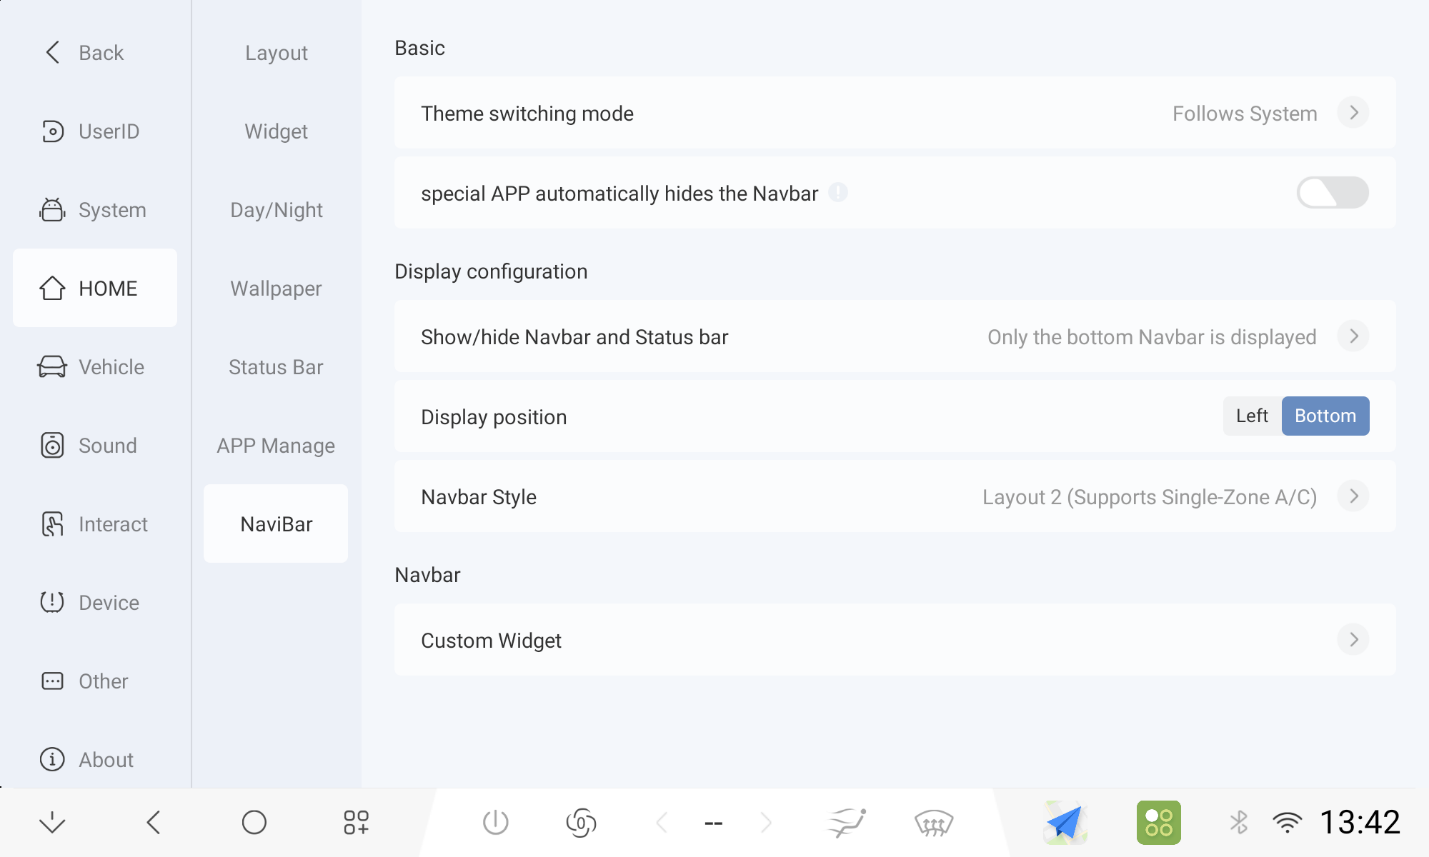Open Show/hide Navbar and Status bar chevron
The width and height of the screenshot is (1429, 857).
click(x=1354, y=336)
